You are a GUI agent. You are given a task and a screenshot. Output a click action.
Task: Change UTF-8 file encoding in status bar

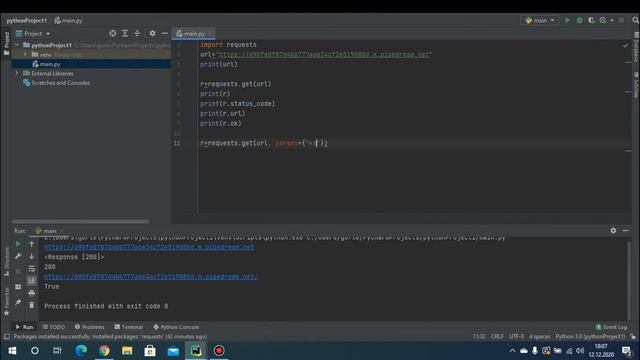(516, 337)
